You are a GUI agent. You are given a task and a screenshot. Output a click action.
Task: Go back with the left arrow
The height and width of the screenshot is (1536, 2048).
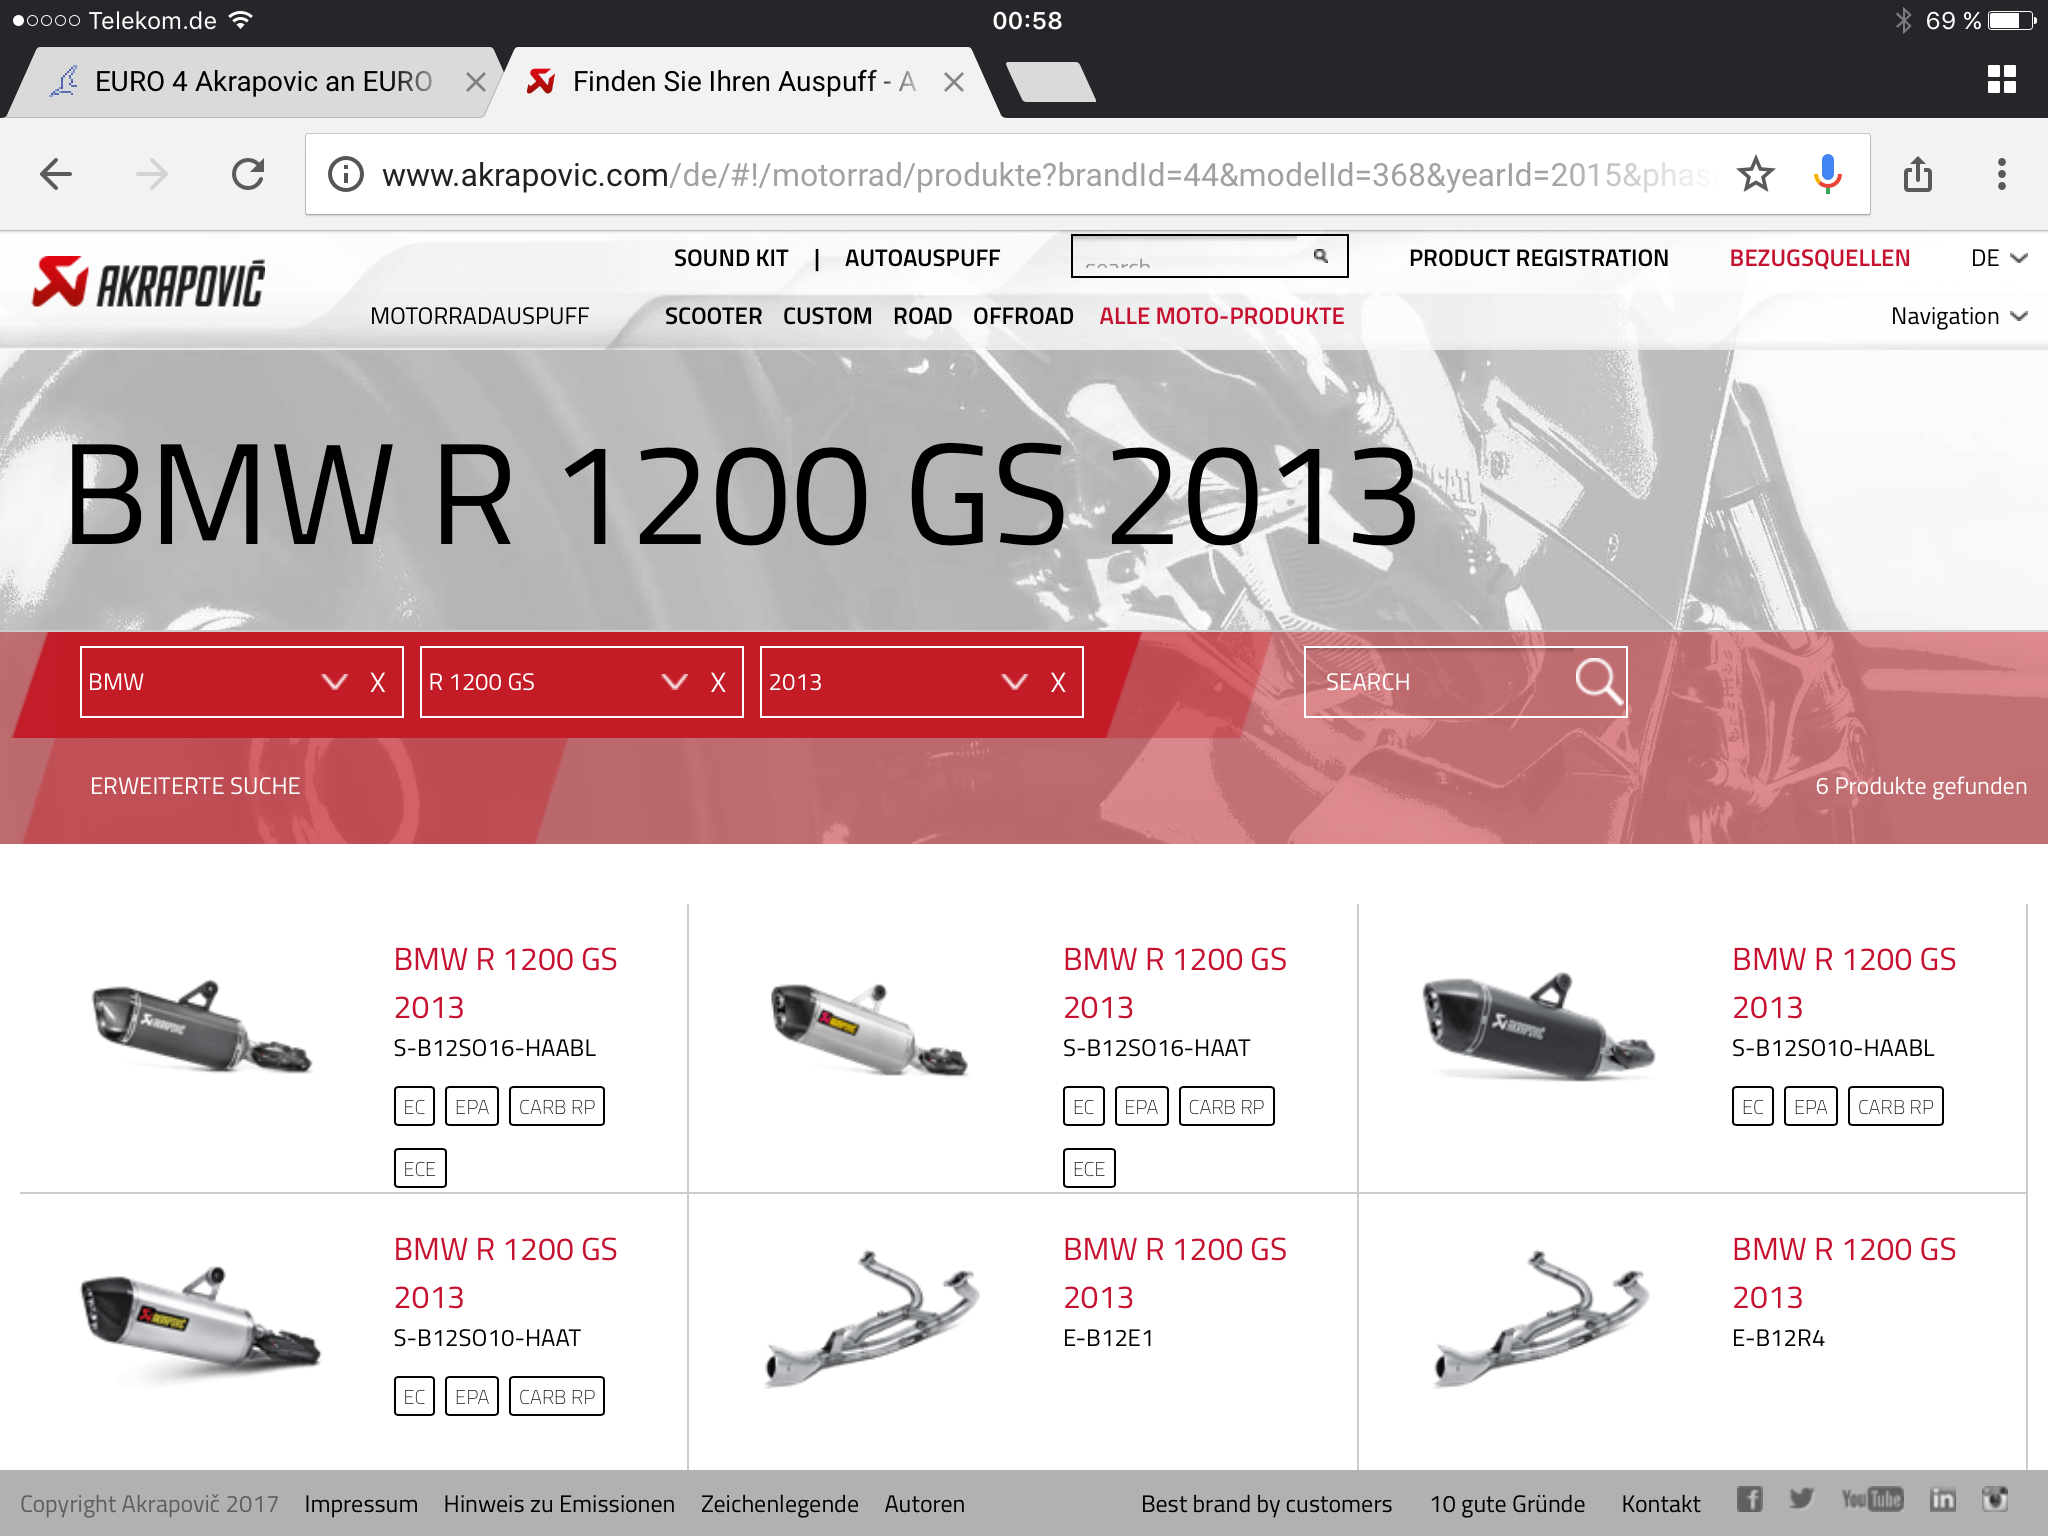click(56, 175)
